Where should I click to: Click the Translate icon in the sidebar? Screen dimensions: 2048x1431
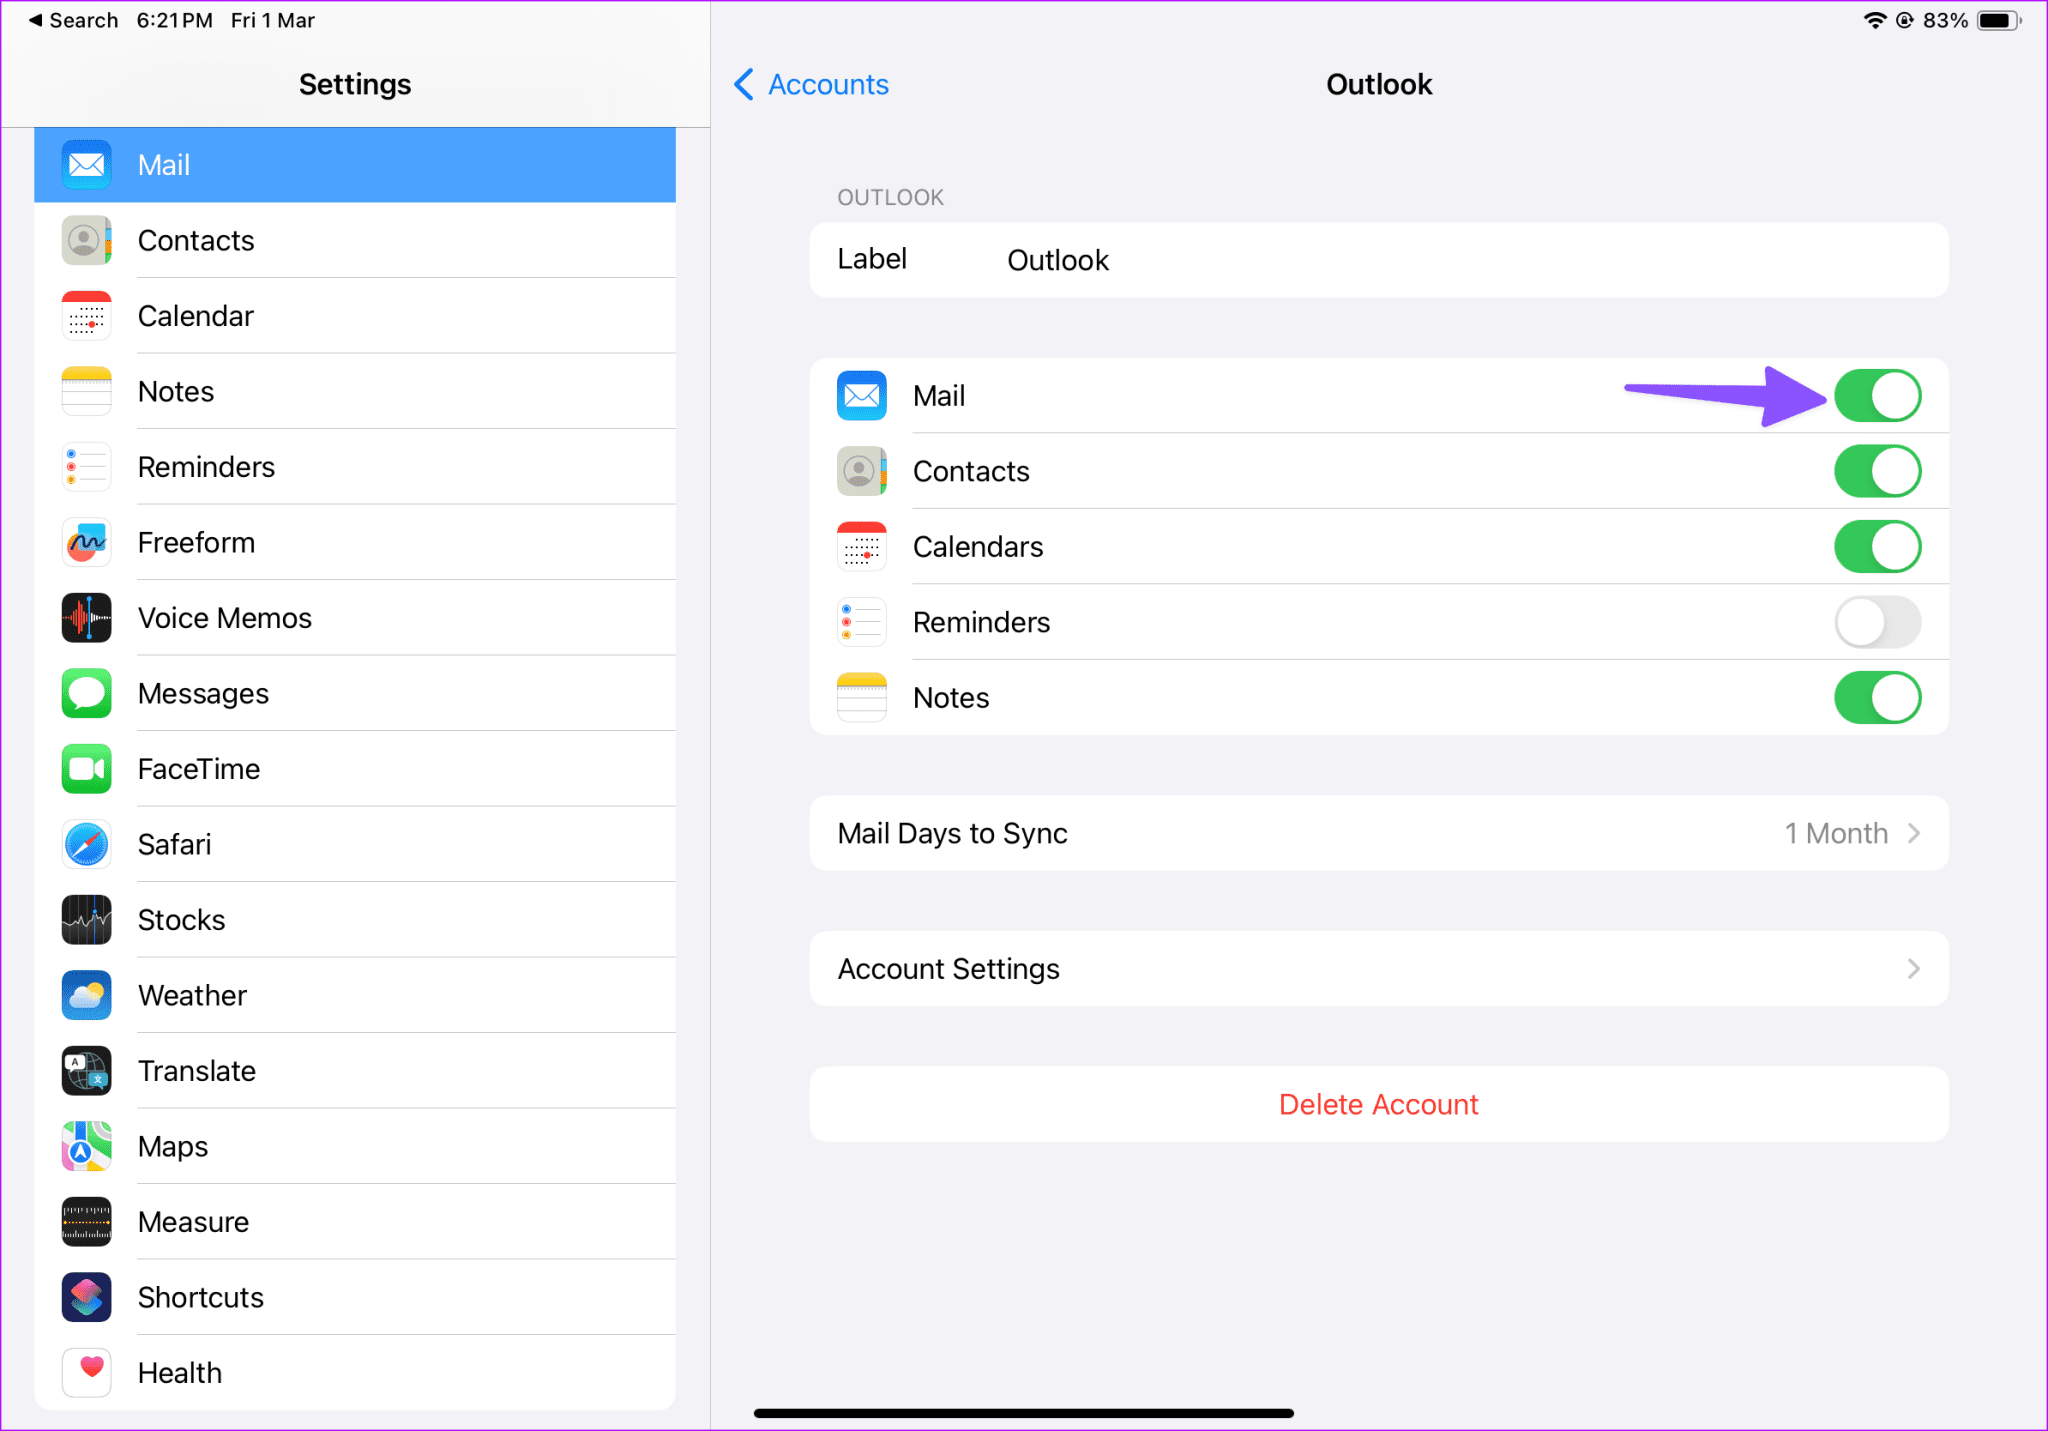tap(86, 1070)
